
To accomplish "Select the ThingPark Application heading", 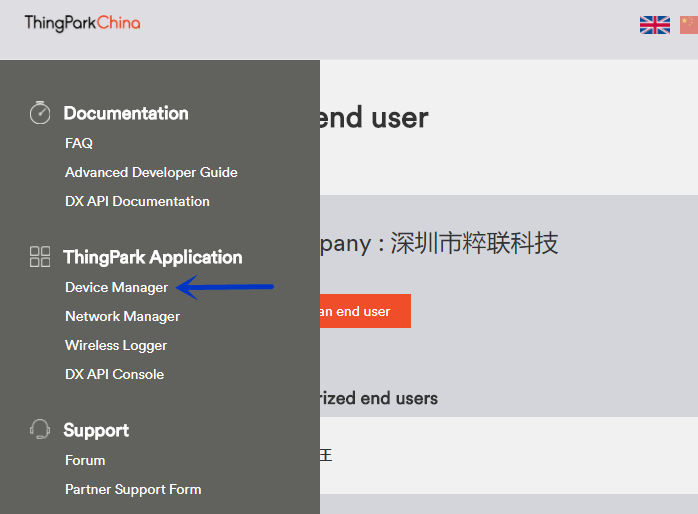I will point(153,257).
